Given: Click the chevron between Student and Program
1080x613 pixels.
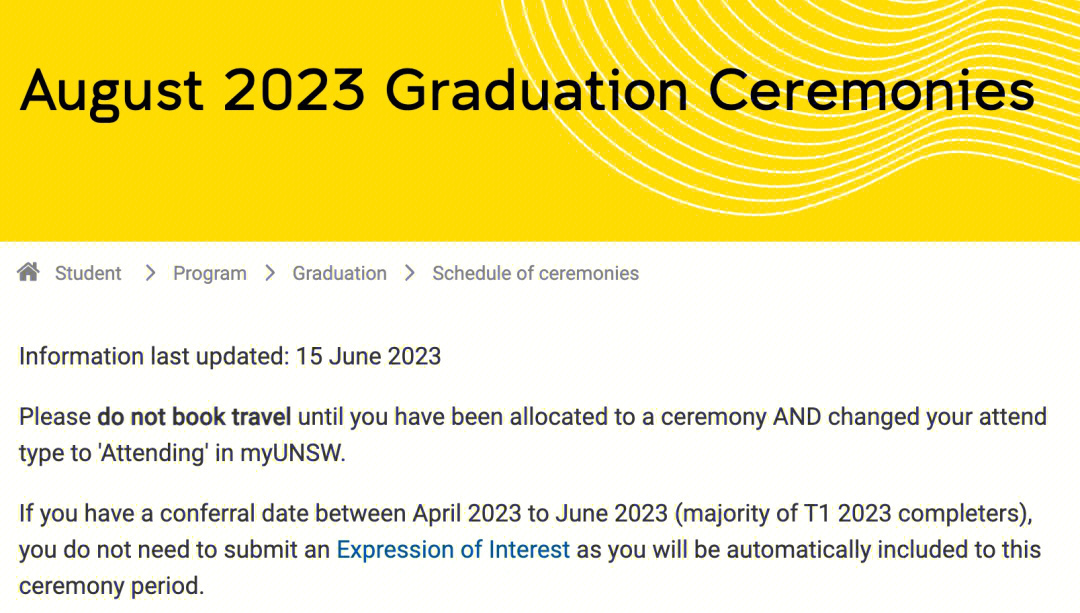Looking at the screenshot, I should pyautogui.click(x=150, y=273).
